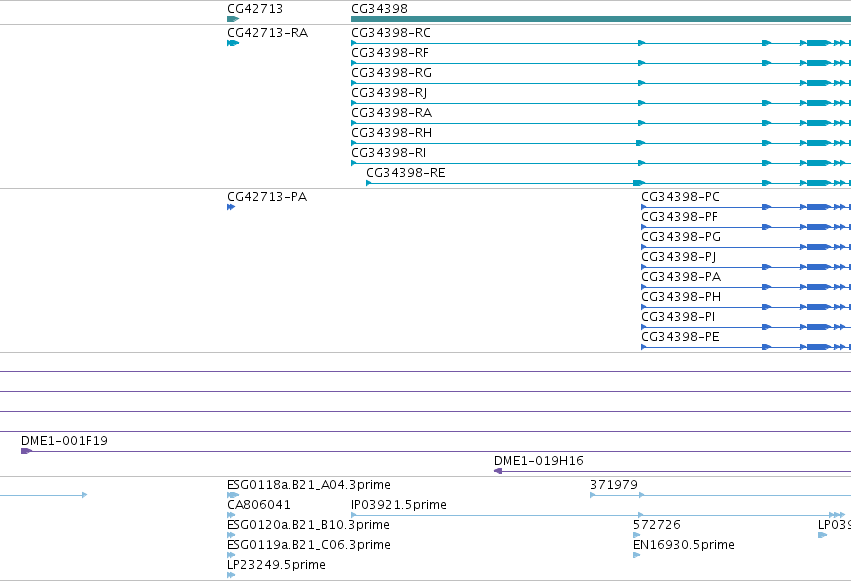Select protein CG34398-PE
The width and height of the screenshot is (851, 581).
tap(680, 337)
